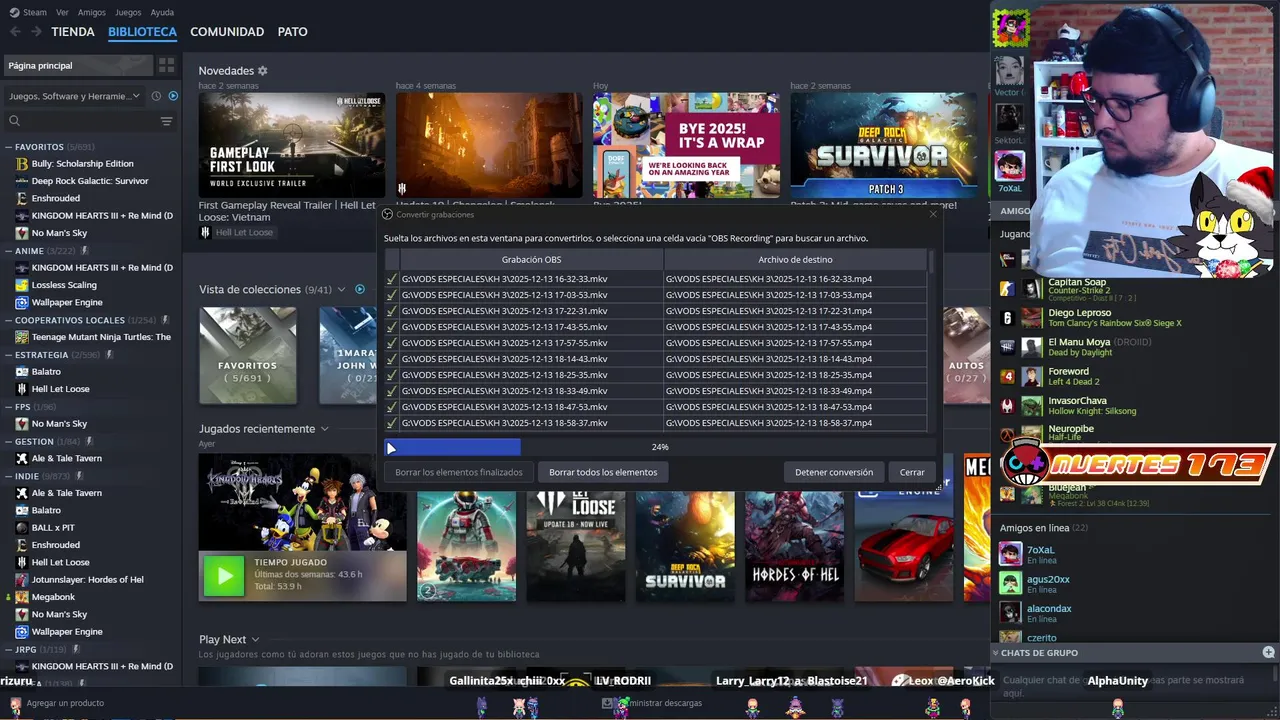This screenshot has width=1280, height=720.
Task: Expand the Vista de colecciones chevron
Action: 341,290
